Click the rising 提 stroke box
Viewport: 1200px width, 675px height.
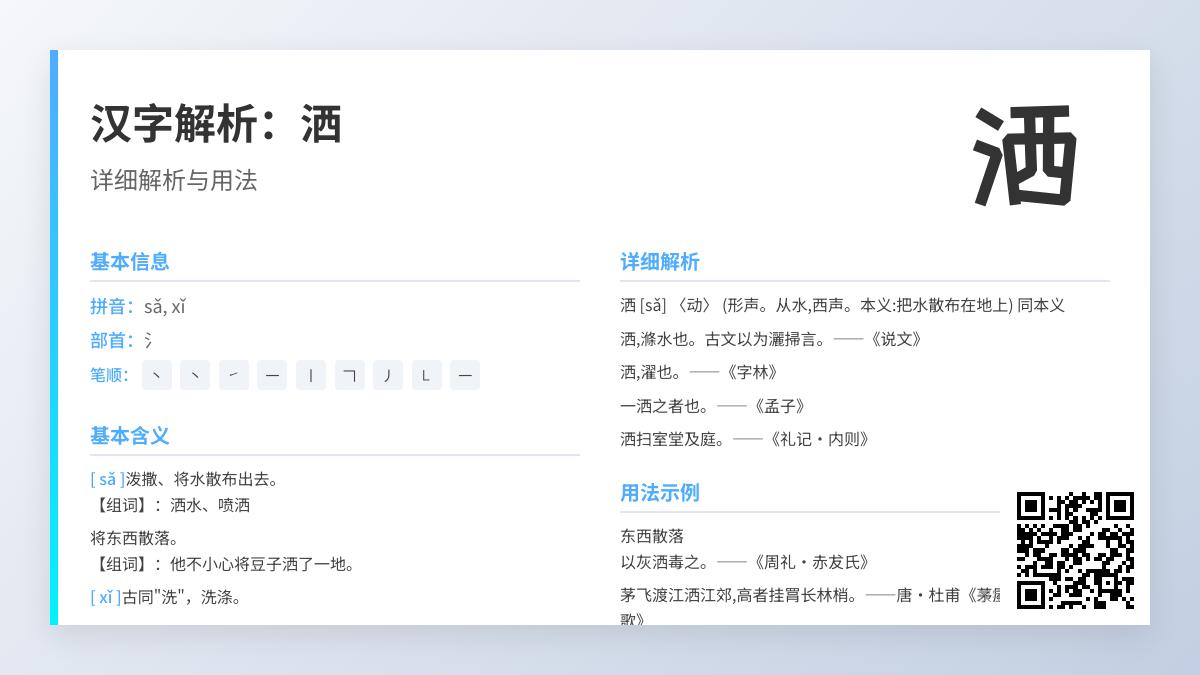point(234,375)
